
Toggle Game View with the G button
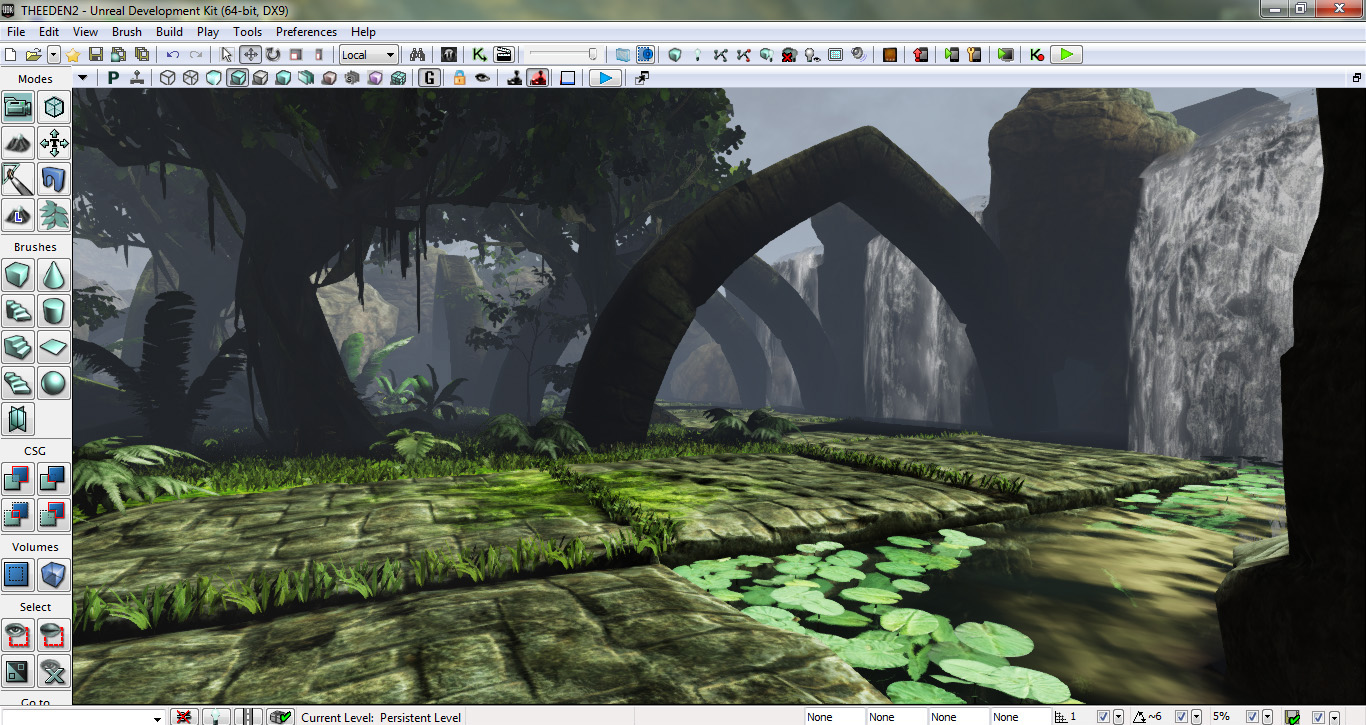(x=430, y=77)
